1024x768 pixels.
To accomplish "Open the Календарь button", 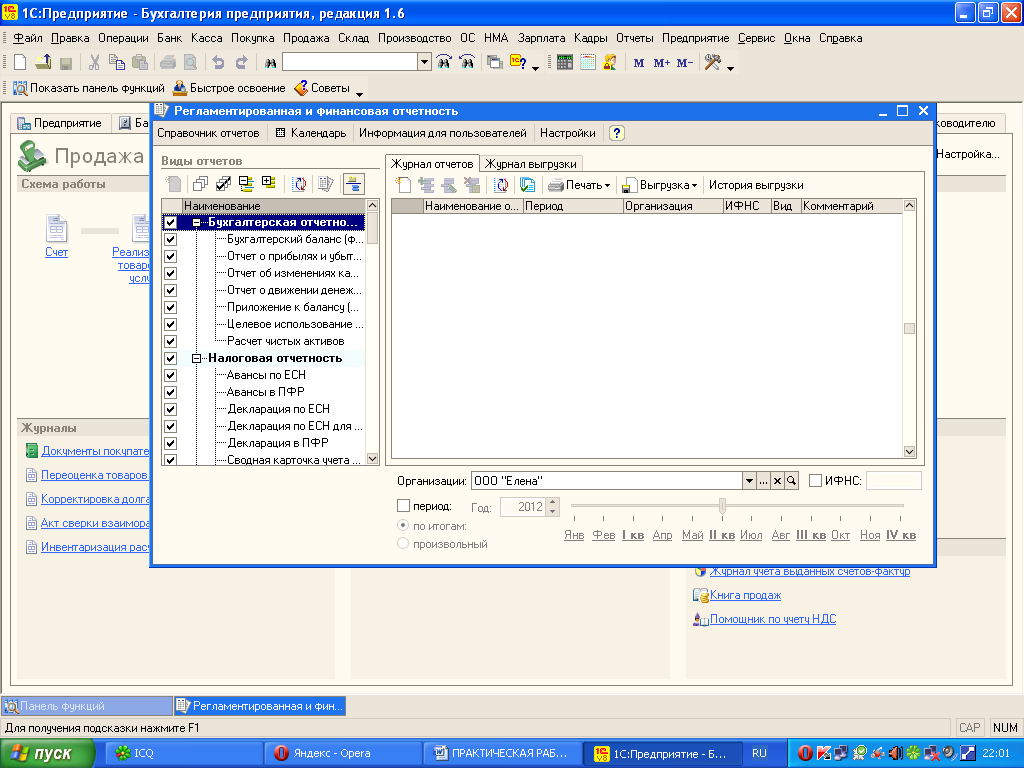I will [x=311, y=133].
